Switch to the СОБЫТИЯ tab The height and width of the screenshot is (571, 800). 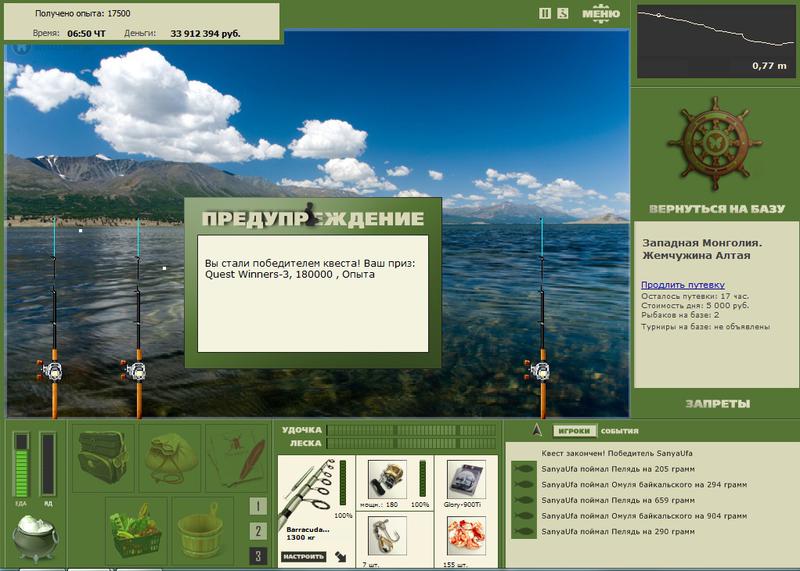point(619,431)
